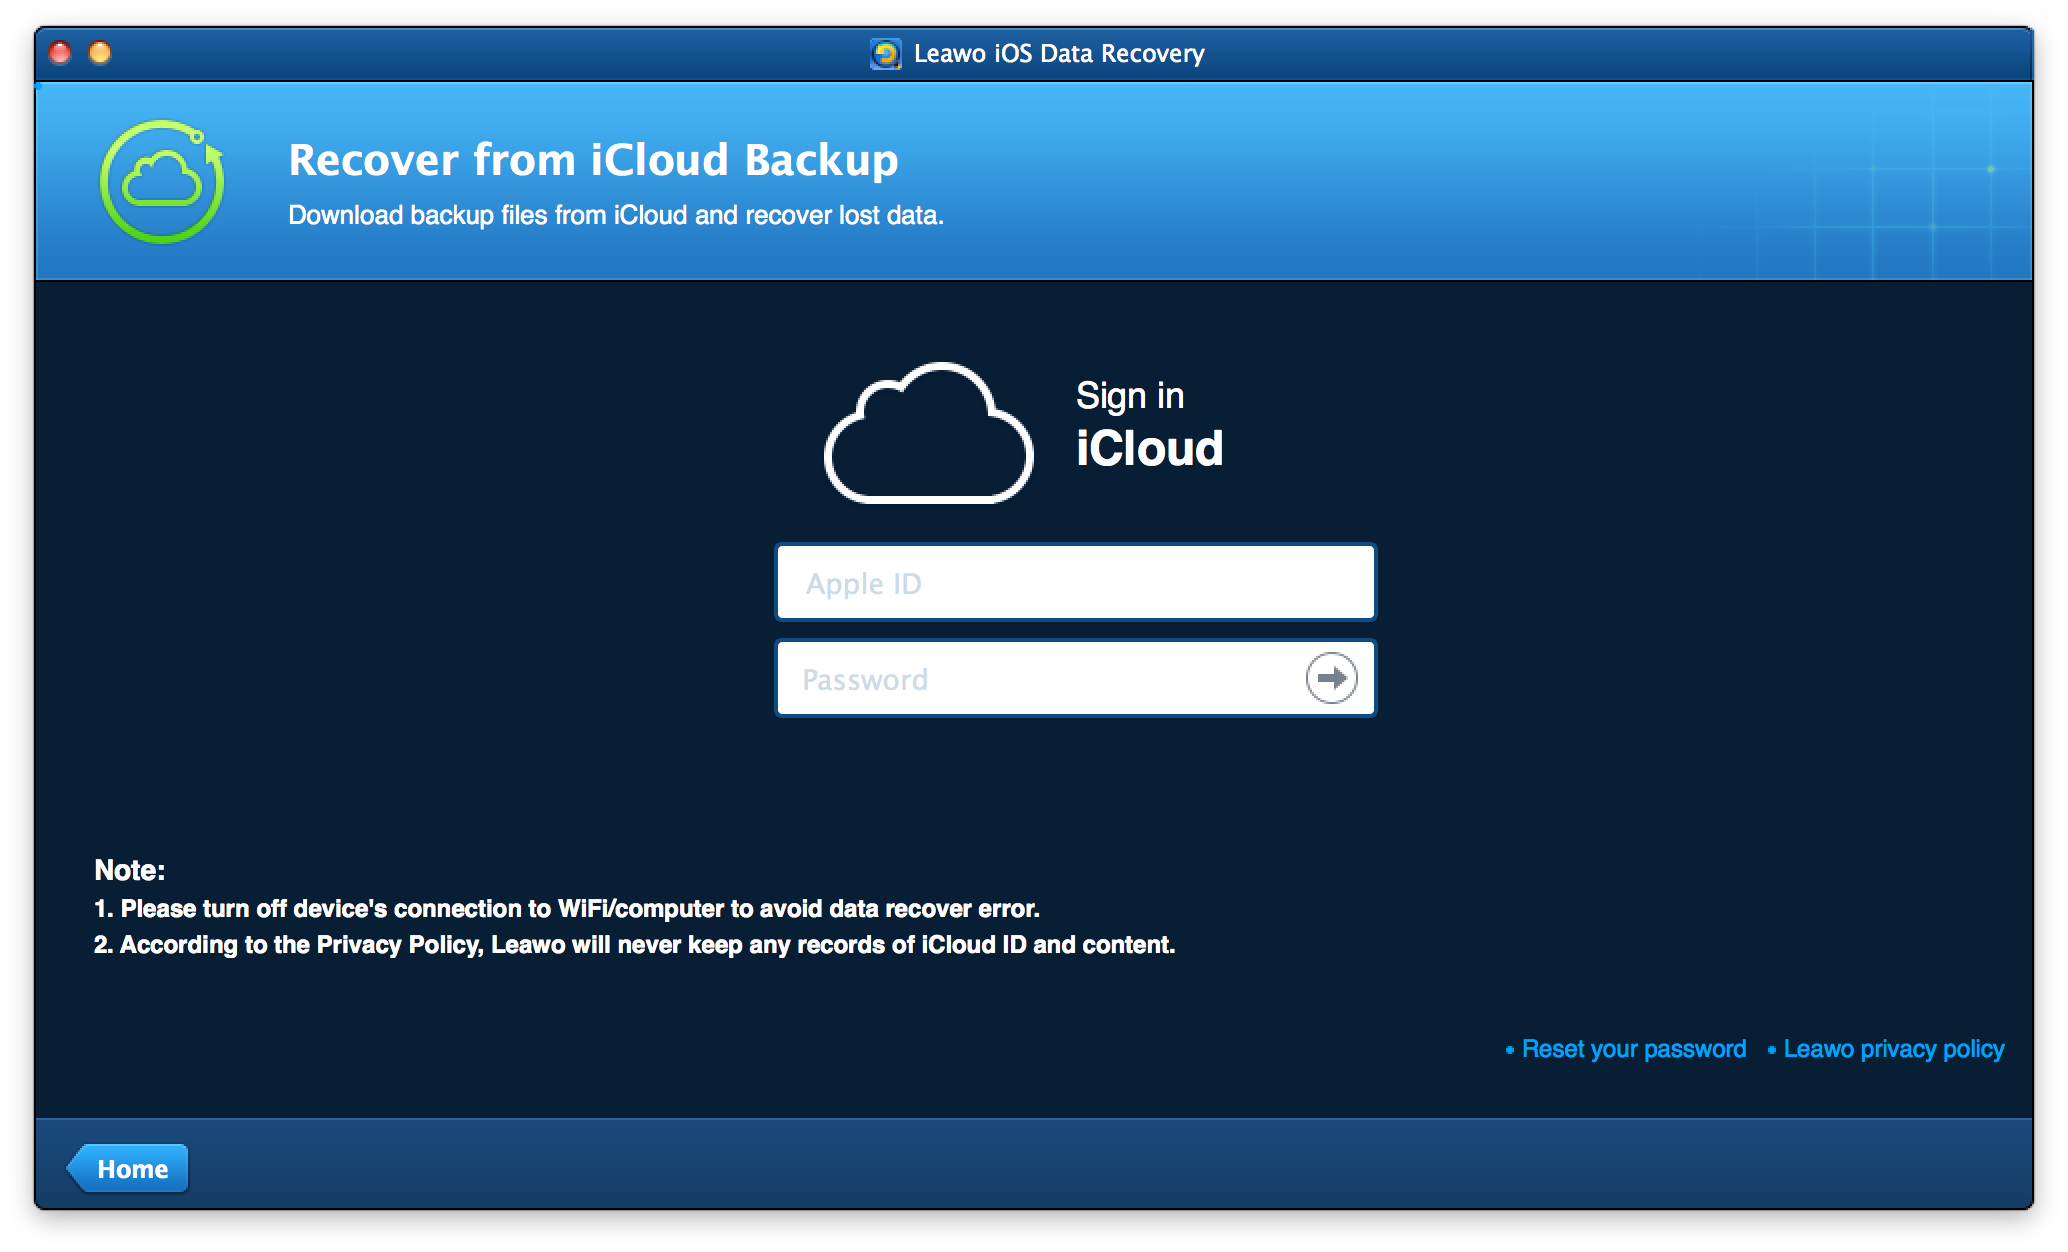2068x1252 pixels.
Task: Click the Leawo app icon in title bar
Action: pyautogui.click(x=885, y=54)
